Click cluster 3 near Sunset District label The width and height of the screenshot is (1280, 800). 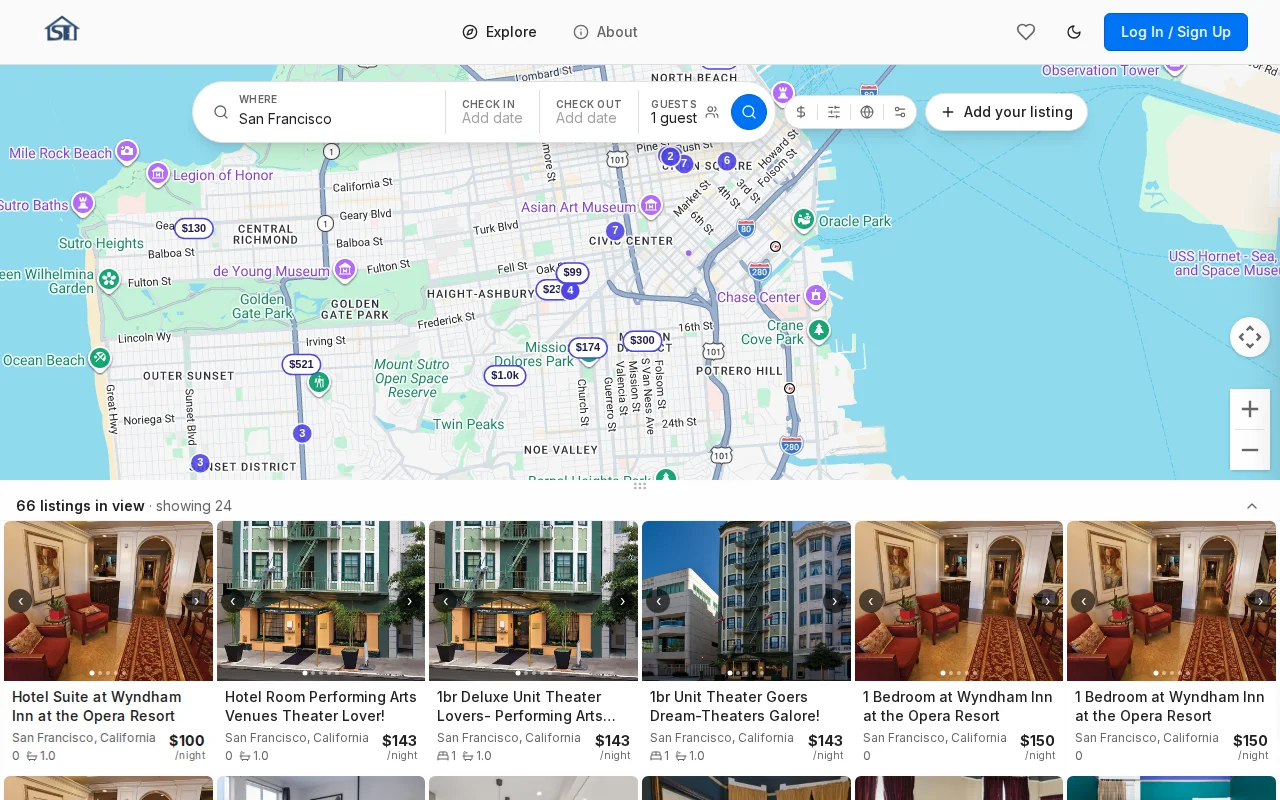[200, 463]
